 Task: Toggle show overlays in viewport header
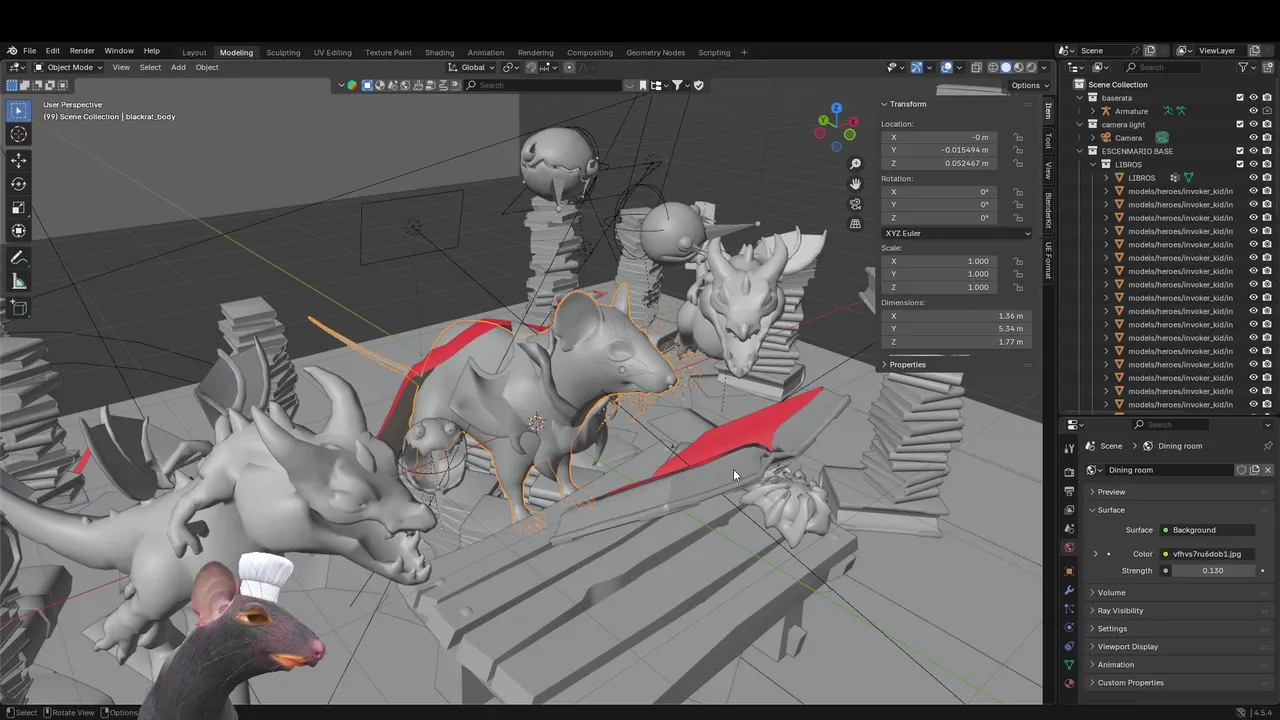pos(946,67)
